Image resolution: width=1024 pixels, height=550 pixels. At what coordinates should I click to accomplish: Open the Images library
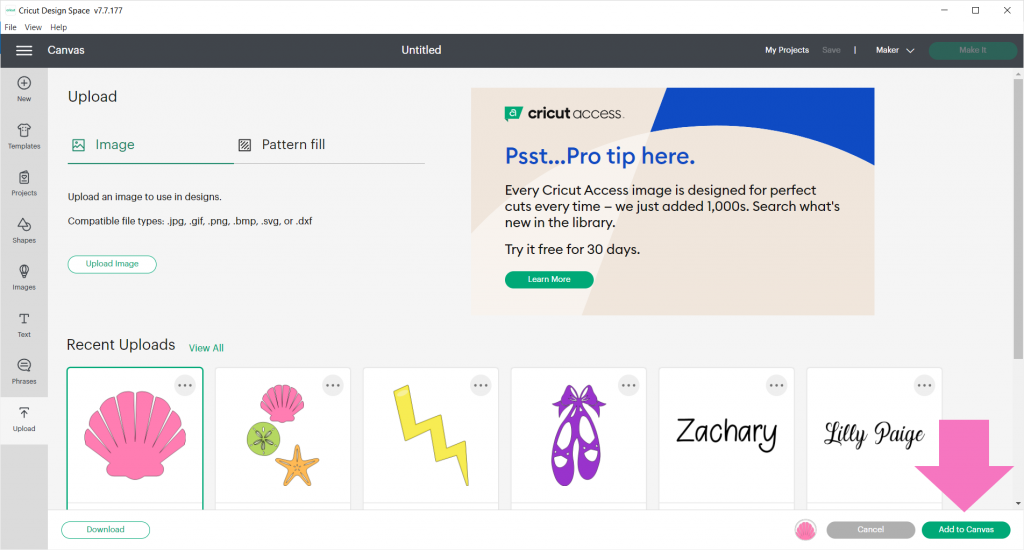pyautogui.click(x=24, y=277)
